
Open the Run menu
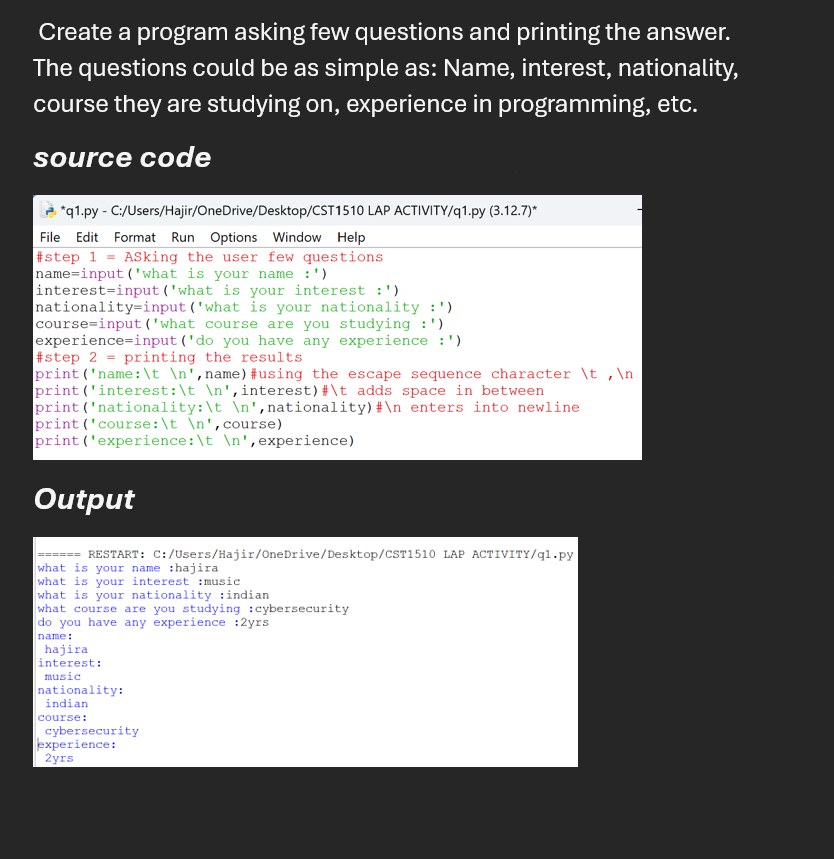[182, 237]
